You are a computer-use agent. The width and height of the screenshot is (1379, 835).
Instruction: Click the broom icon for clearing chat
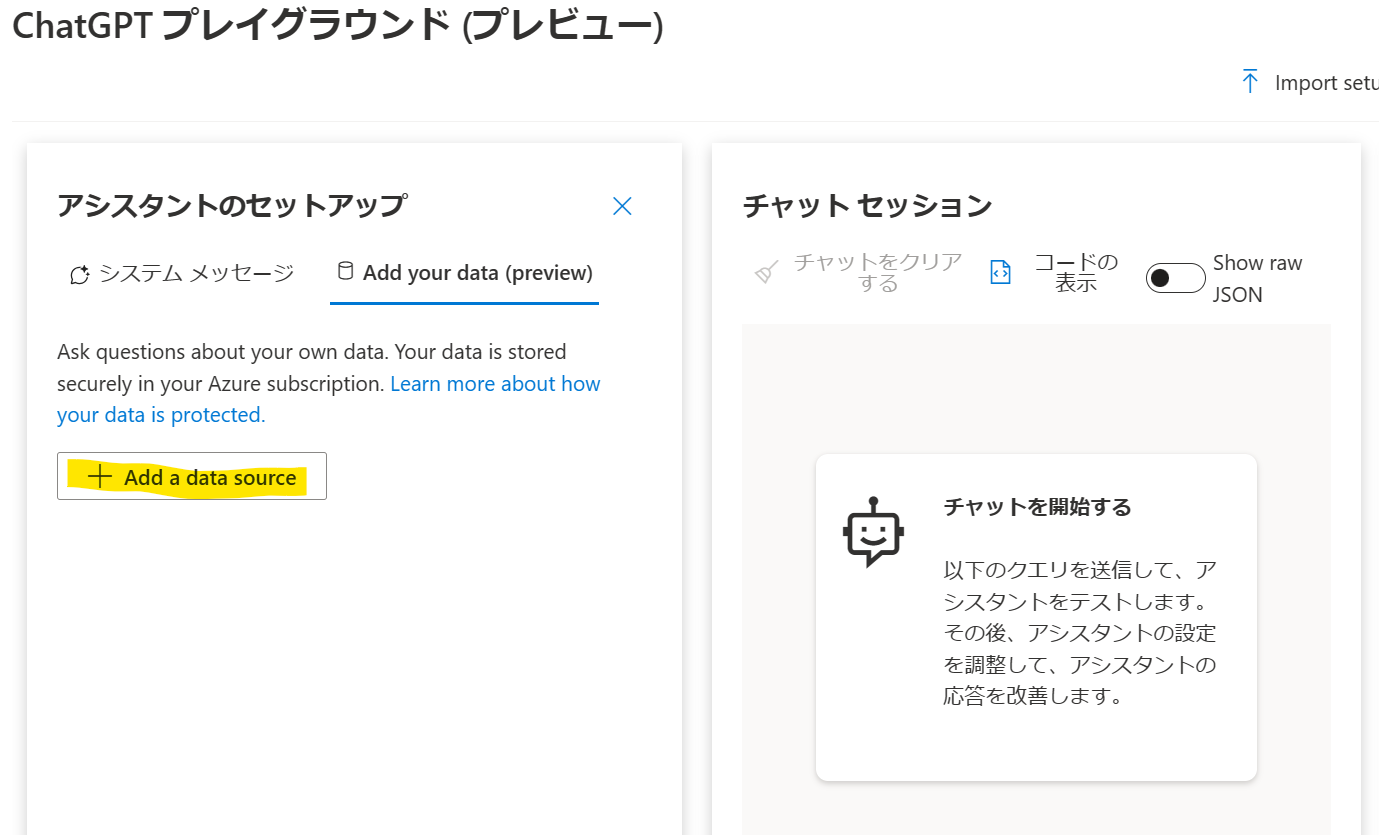(x=767, y=272)
